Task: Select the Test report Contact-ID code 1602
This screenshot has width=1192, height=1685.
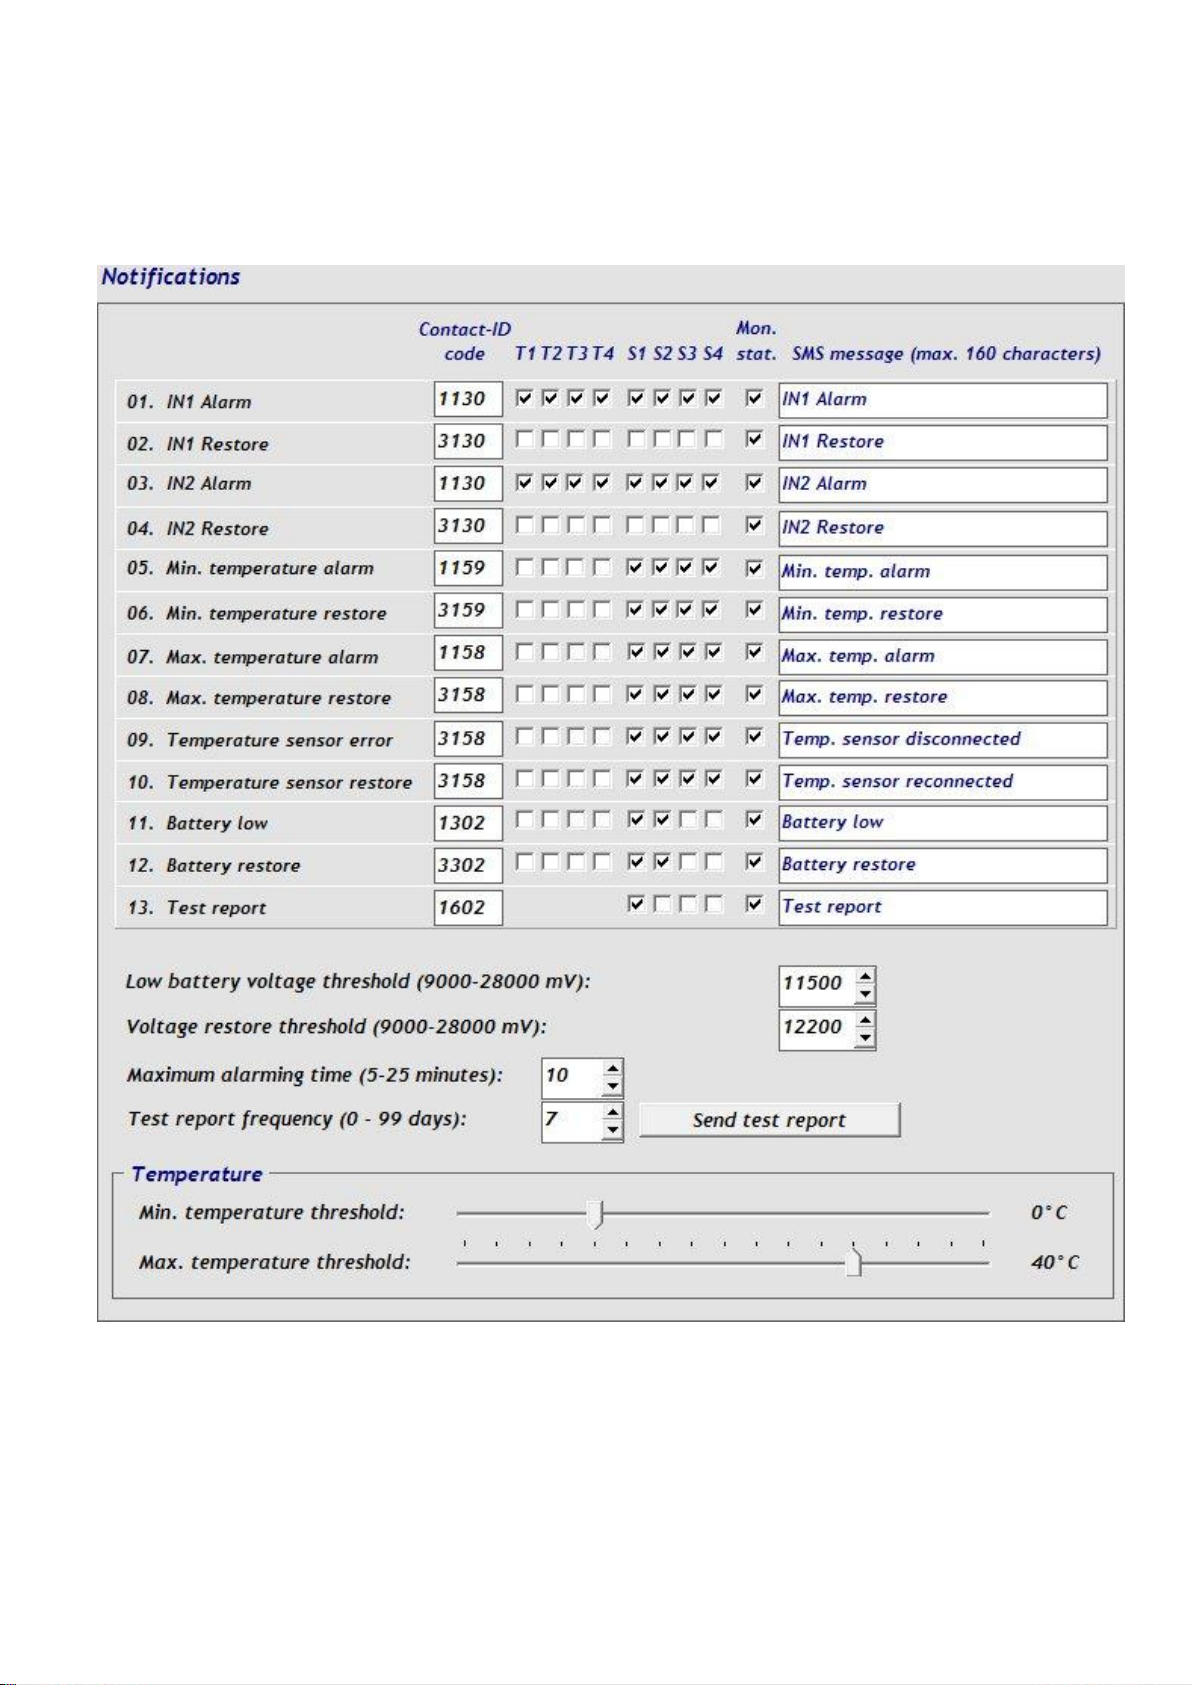Action: pos(467,908)
